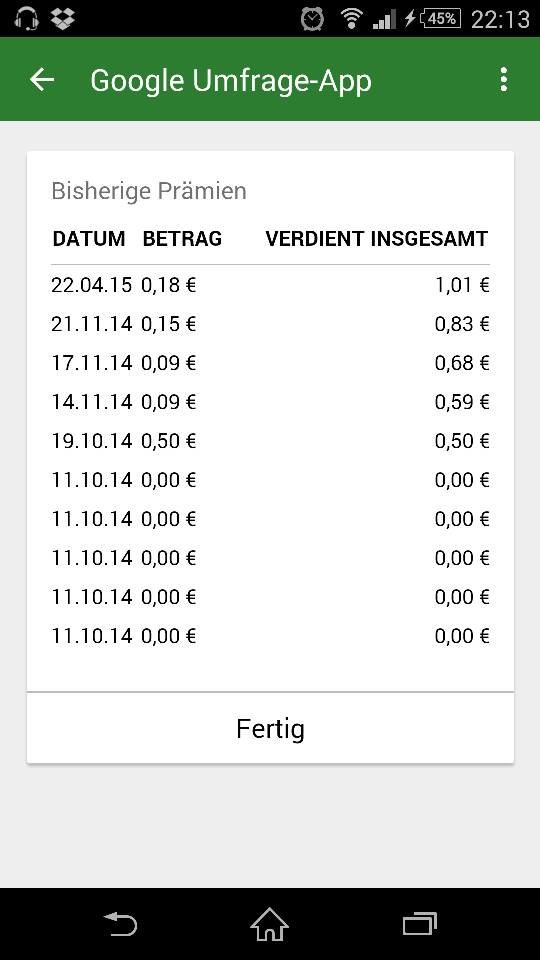Tap the 1,01 € total earned value

pos(462,285)
